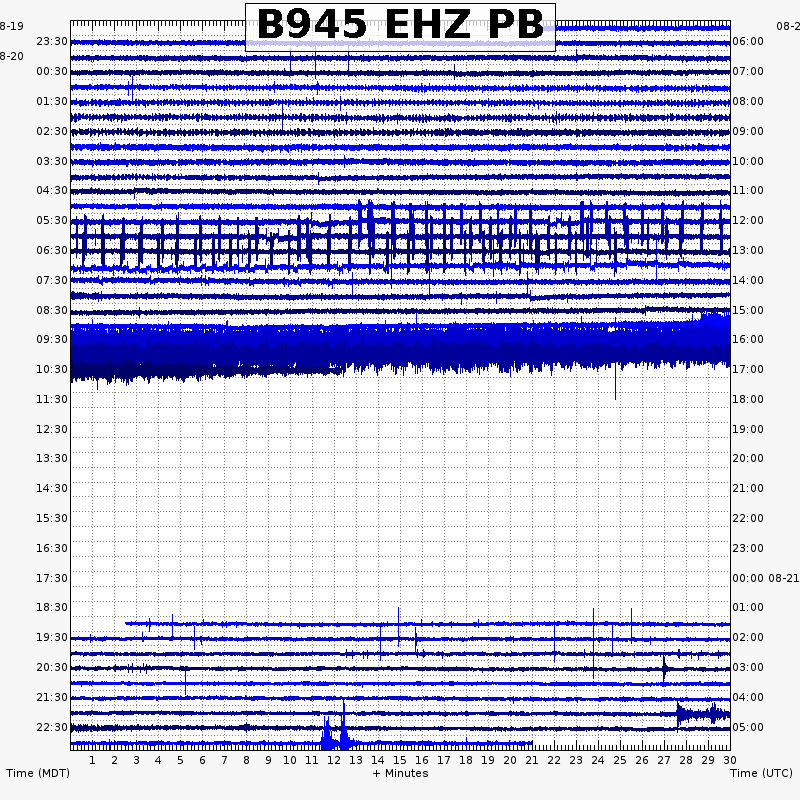Click minute 12 on bottom axis
Screen dimensions: 800x800
(334, 760)
